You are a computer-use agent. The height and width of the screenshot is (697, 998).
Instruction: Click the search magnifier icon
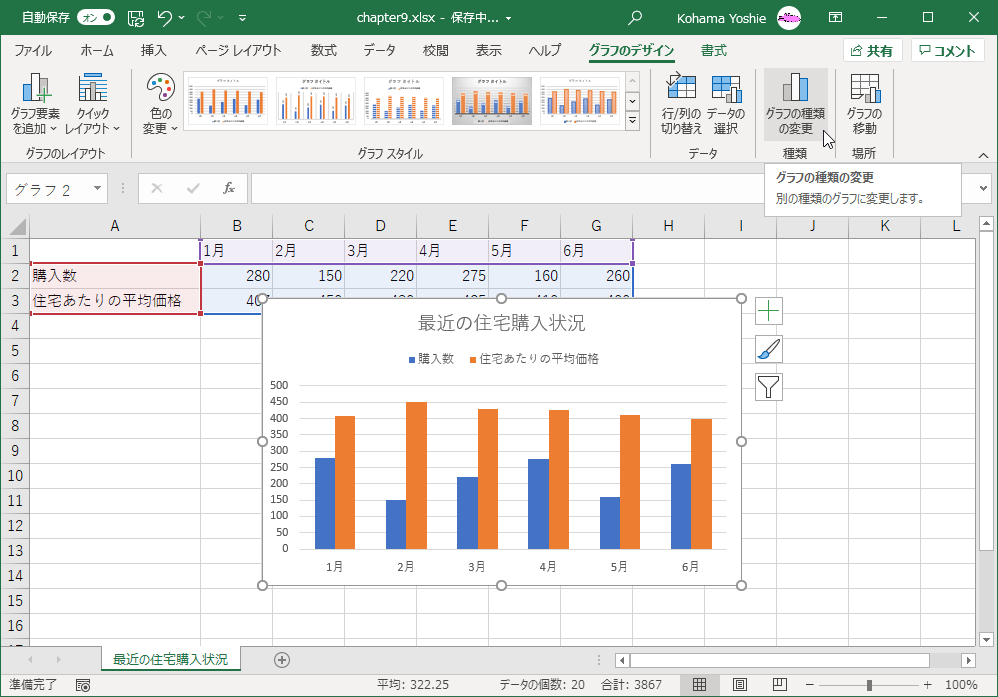[634, 18]
